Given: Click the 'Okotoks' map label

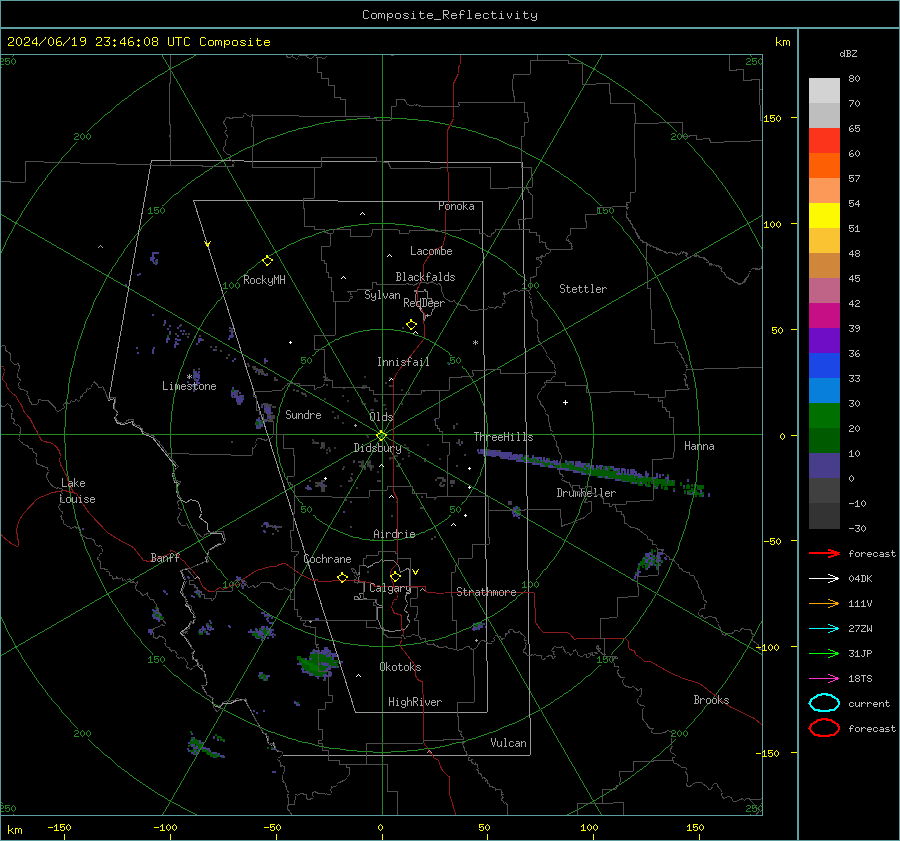Looking at the screenshot, I should point(400,666).
